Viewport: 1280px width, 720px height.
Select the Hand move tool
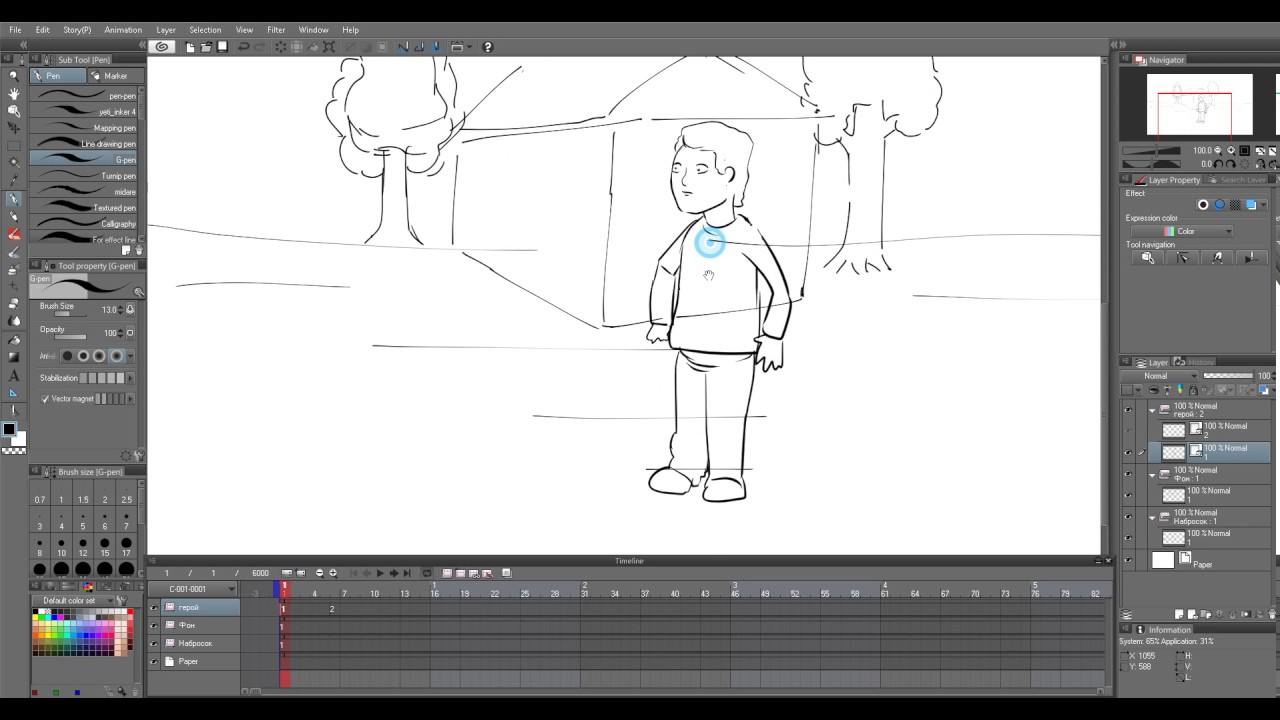[13, 93]
